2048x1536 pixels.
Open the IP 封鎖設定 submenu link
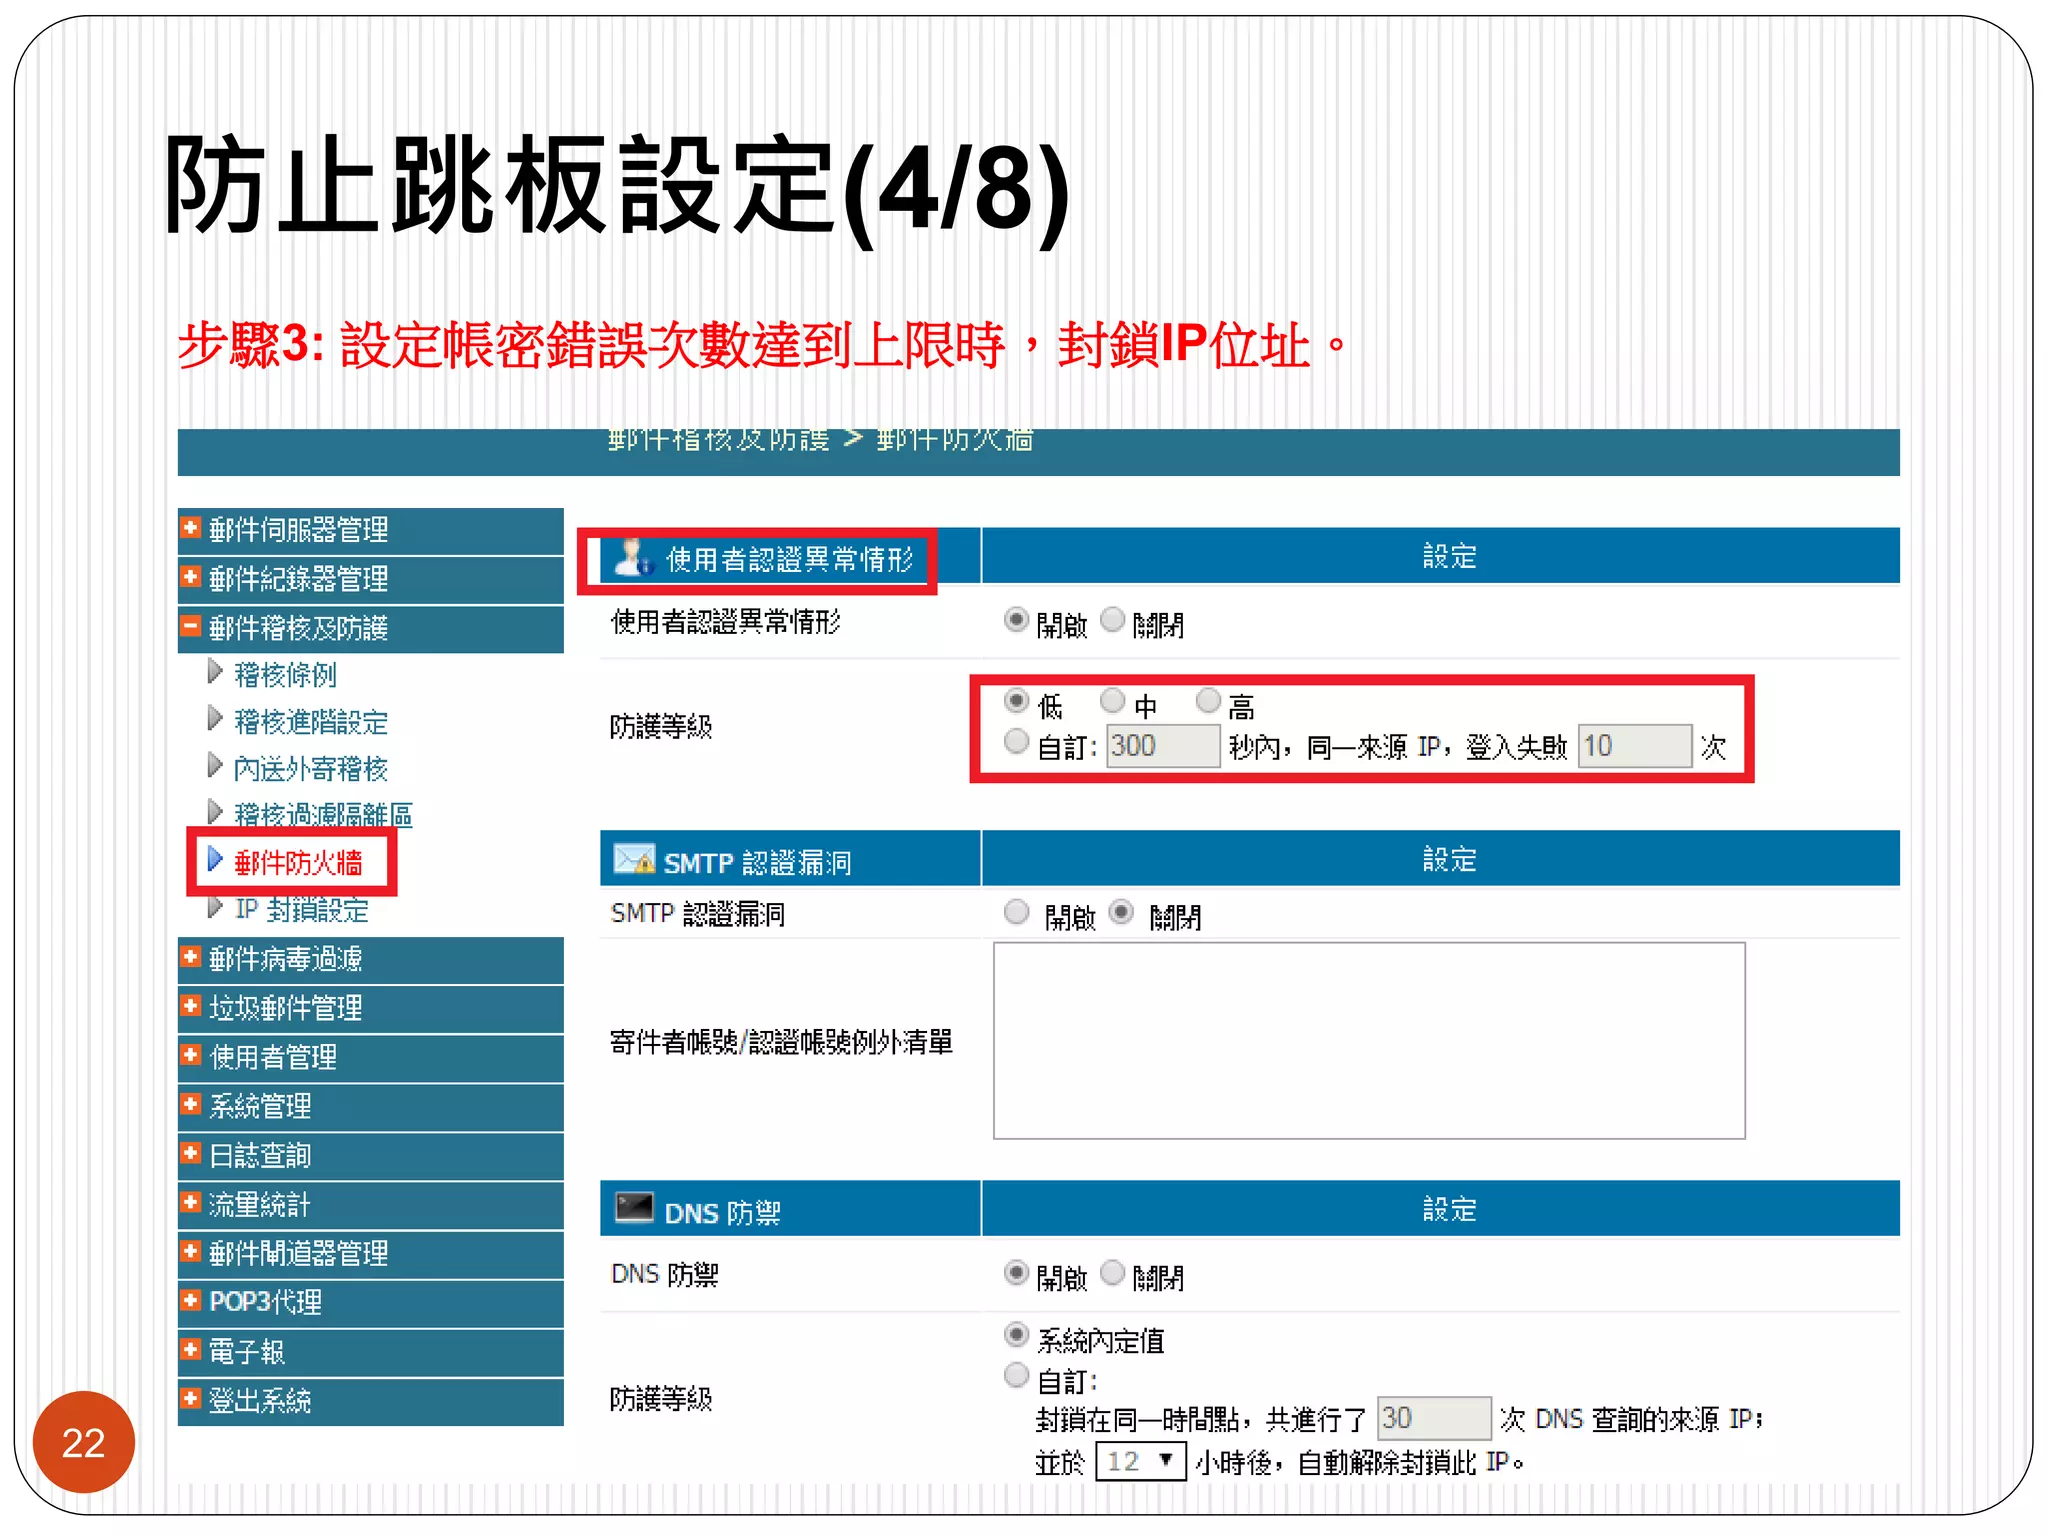pyautogui.click(x=302, y=909)
